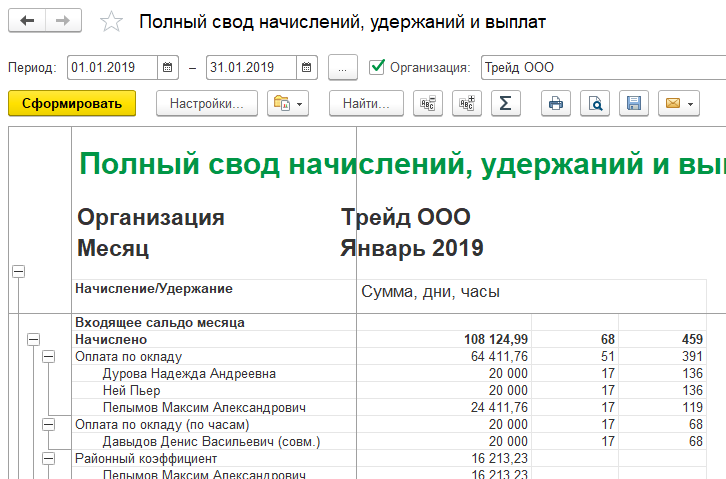Add report to favorites with star icon
726x479 pixels.
[112, 22]
